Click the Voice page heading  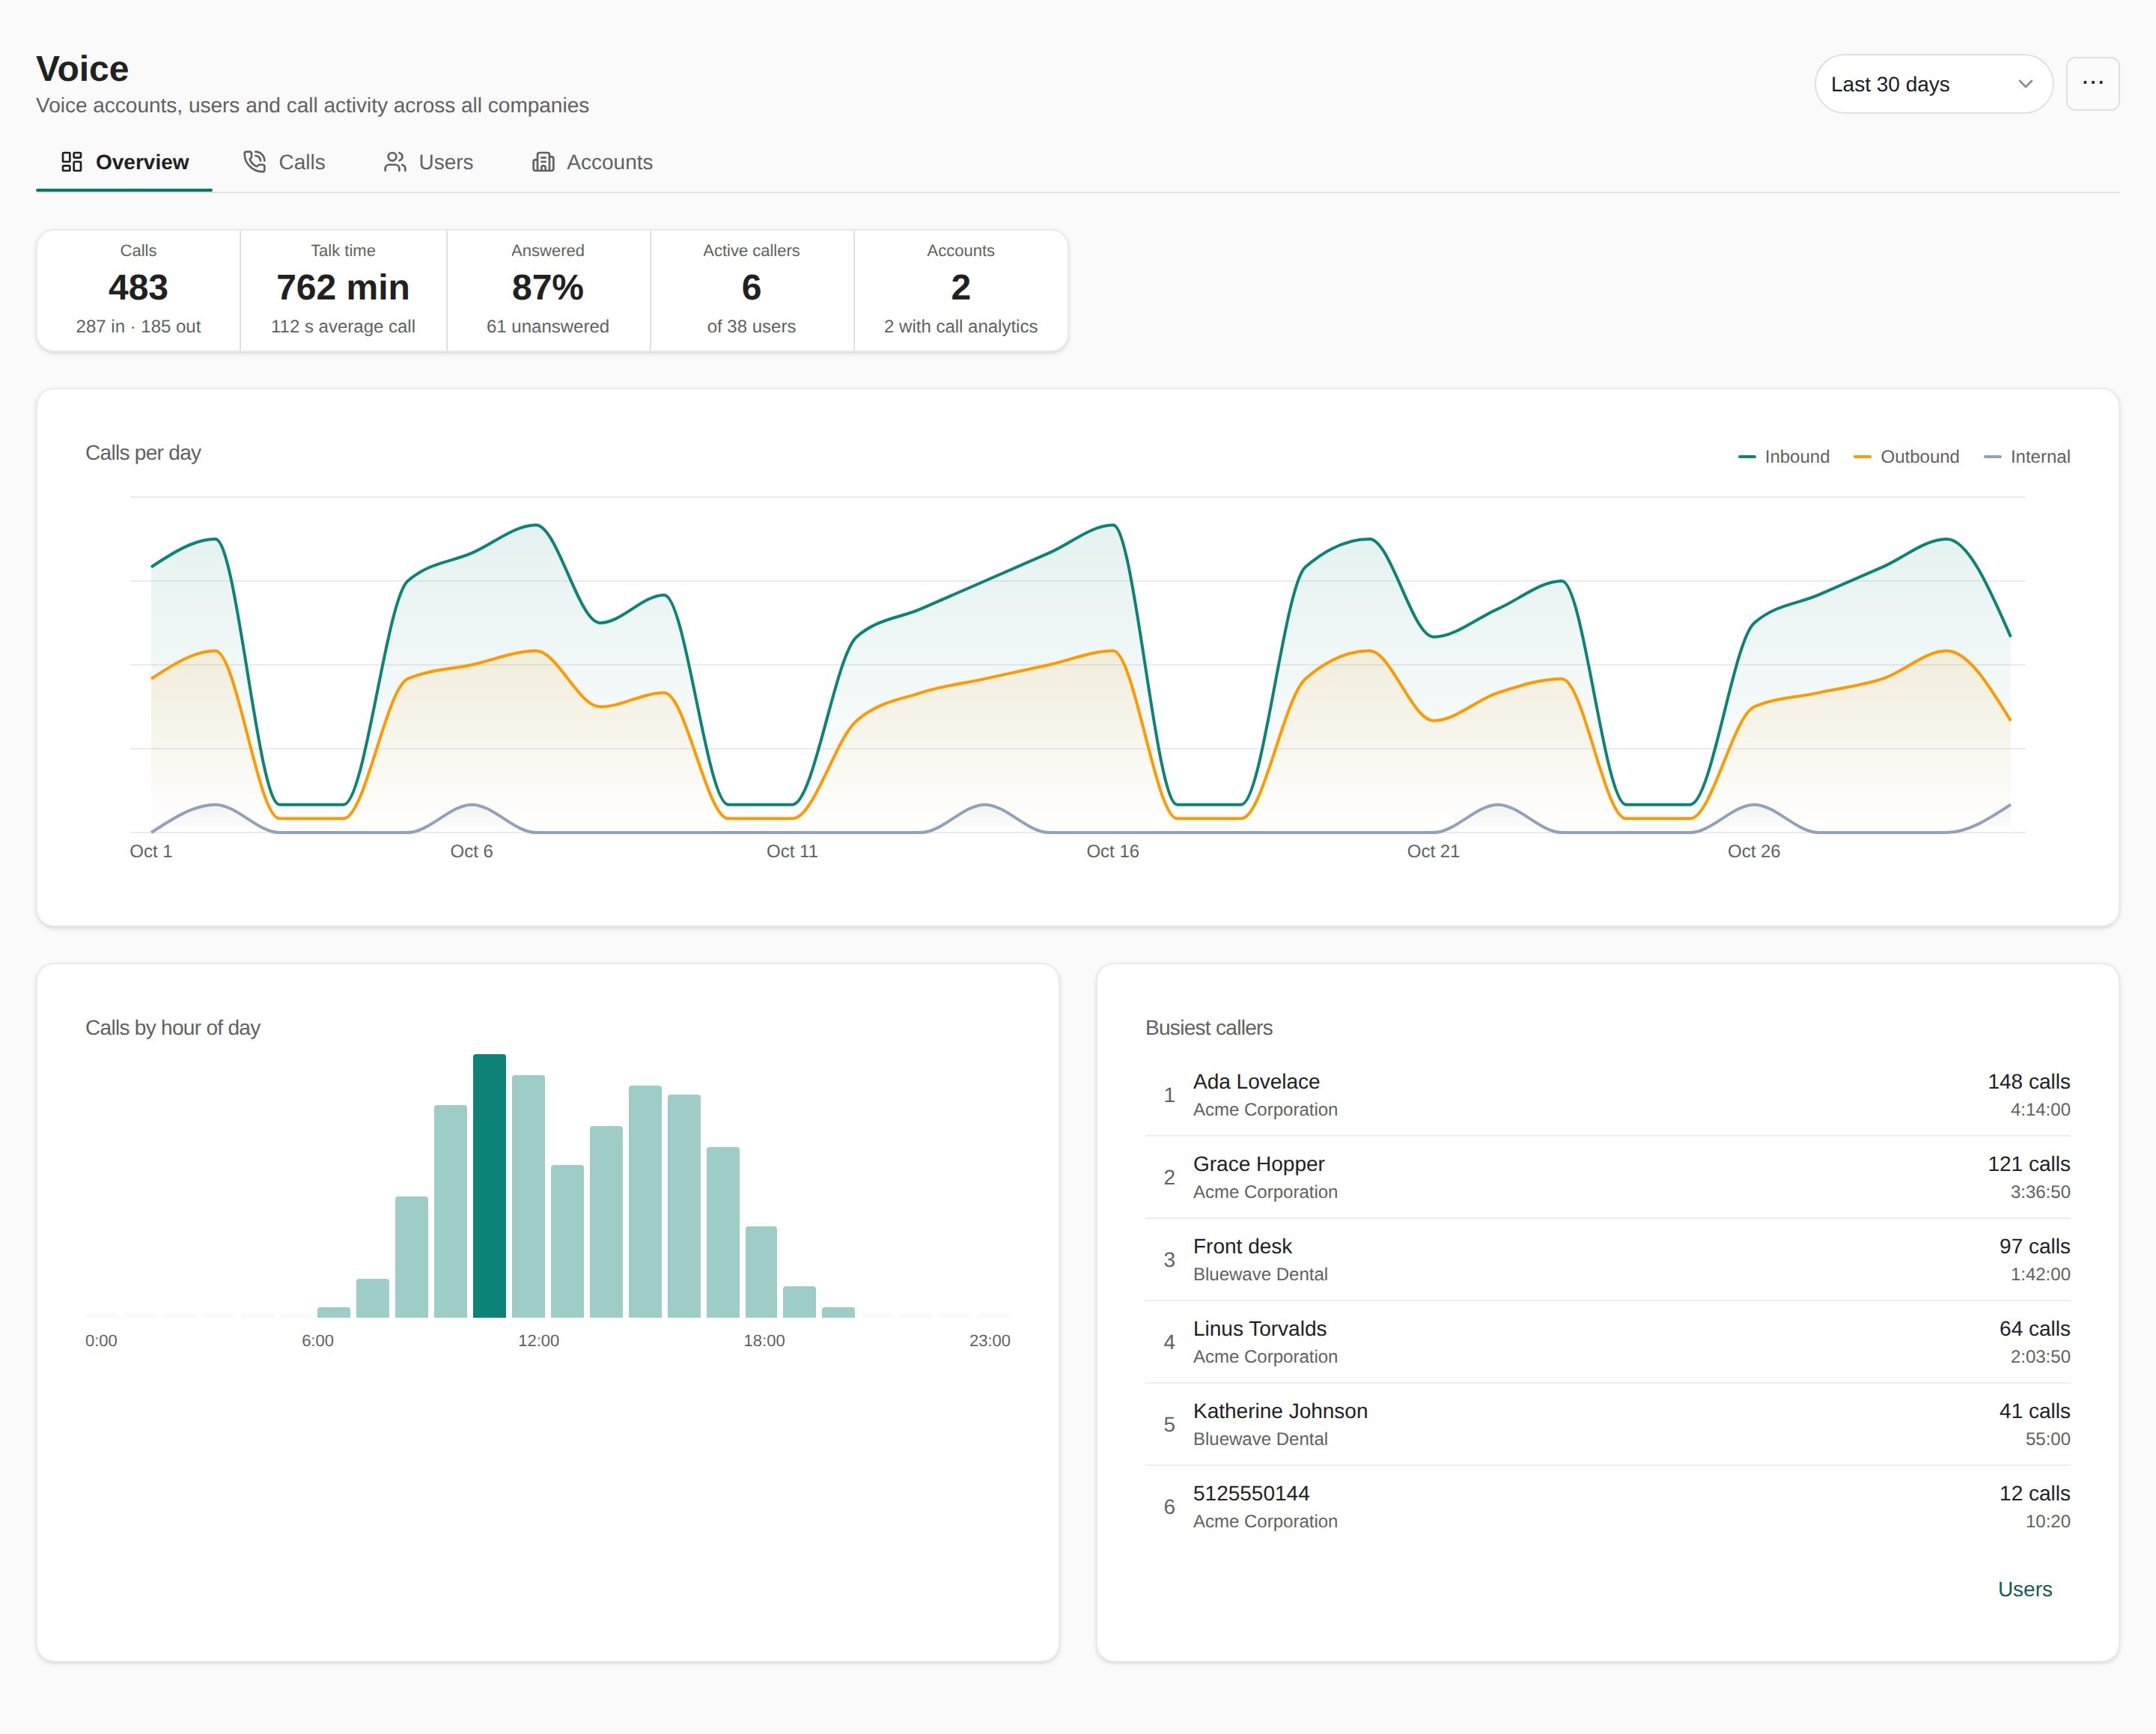coord(82,69)
